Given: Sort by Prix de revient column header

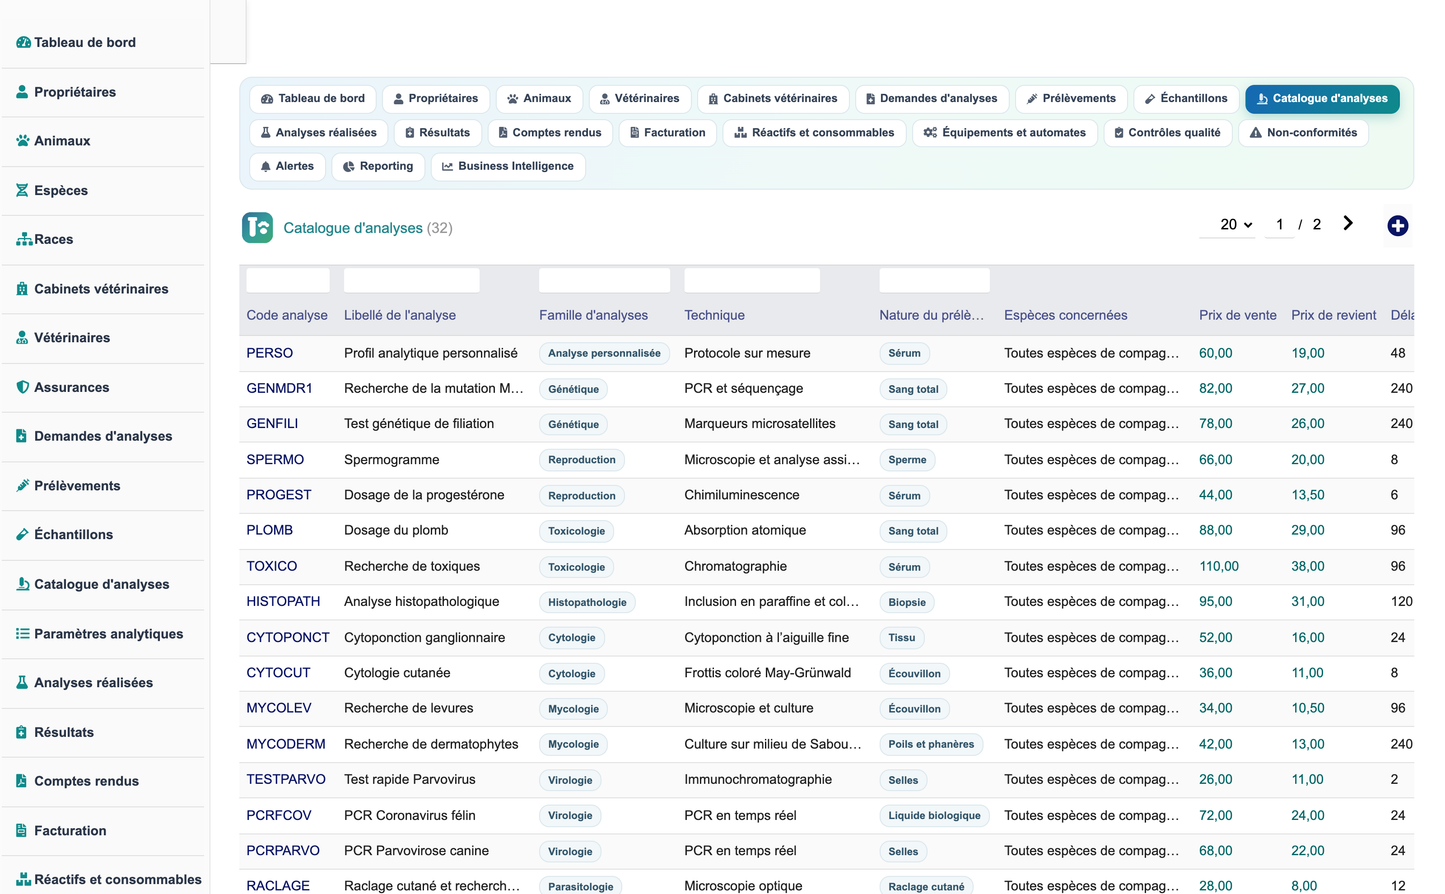Looking at the screenshot, I should coord(1334,315).
